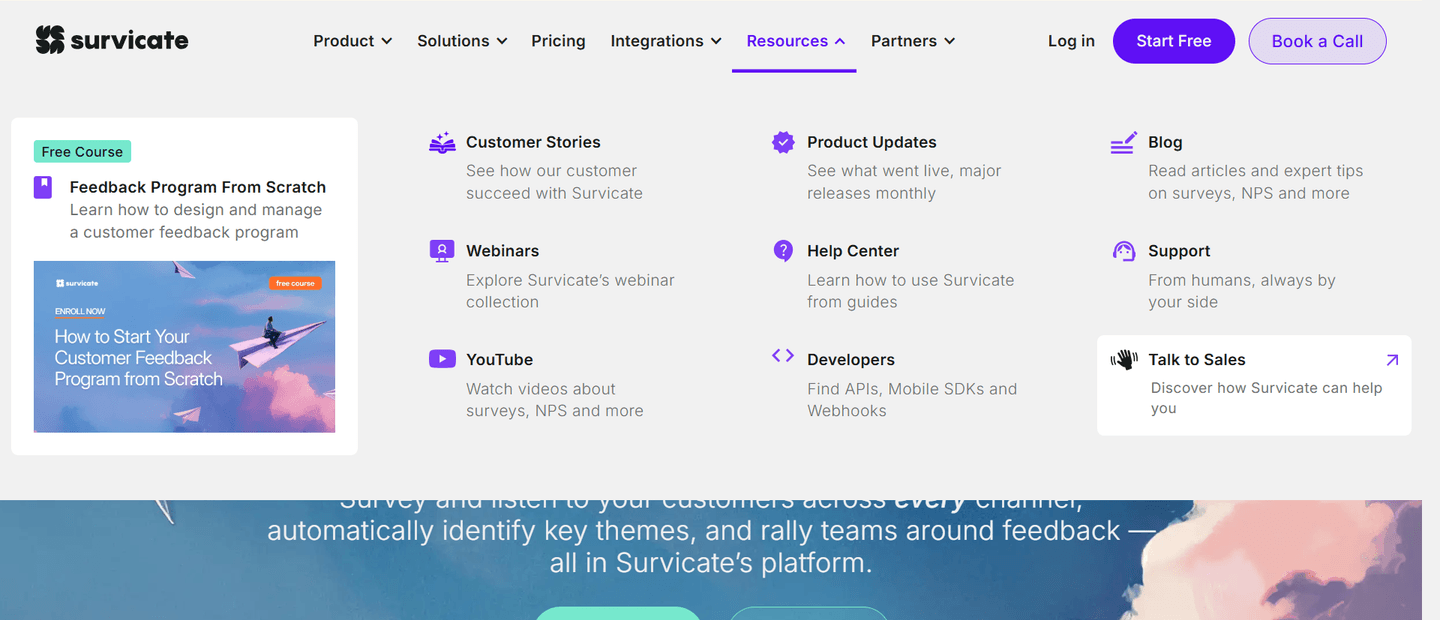Click the Free Course tag

(x=82, y=152)
